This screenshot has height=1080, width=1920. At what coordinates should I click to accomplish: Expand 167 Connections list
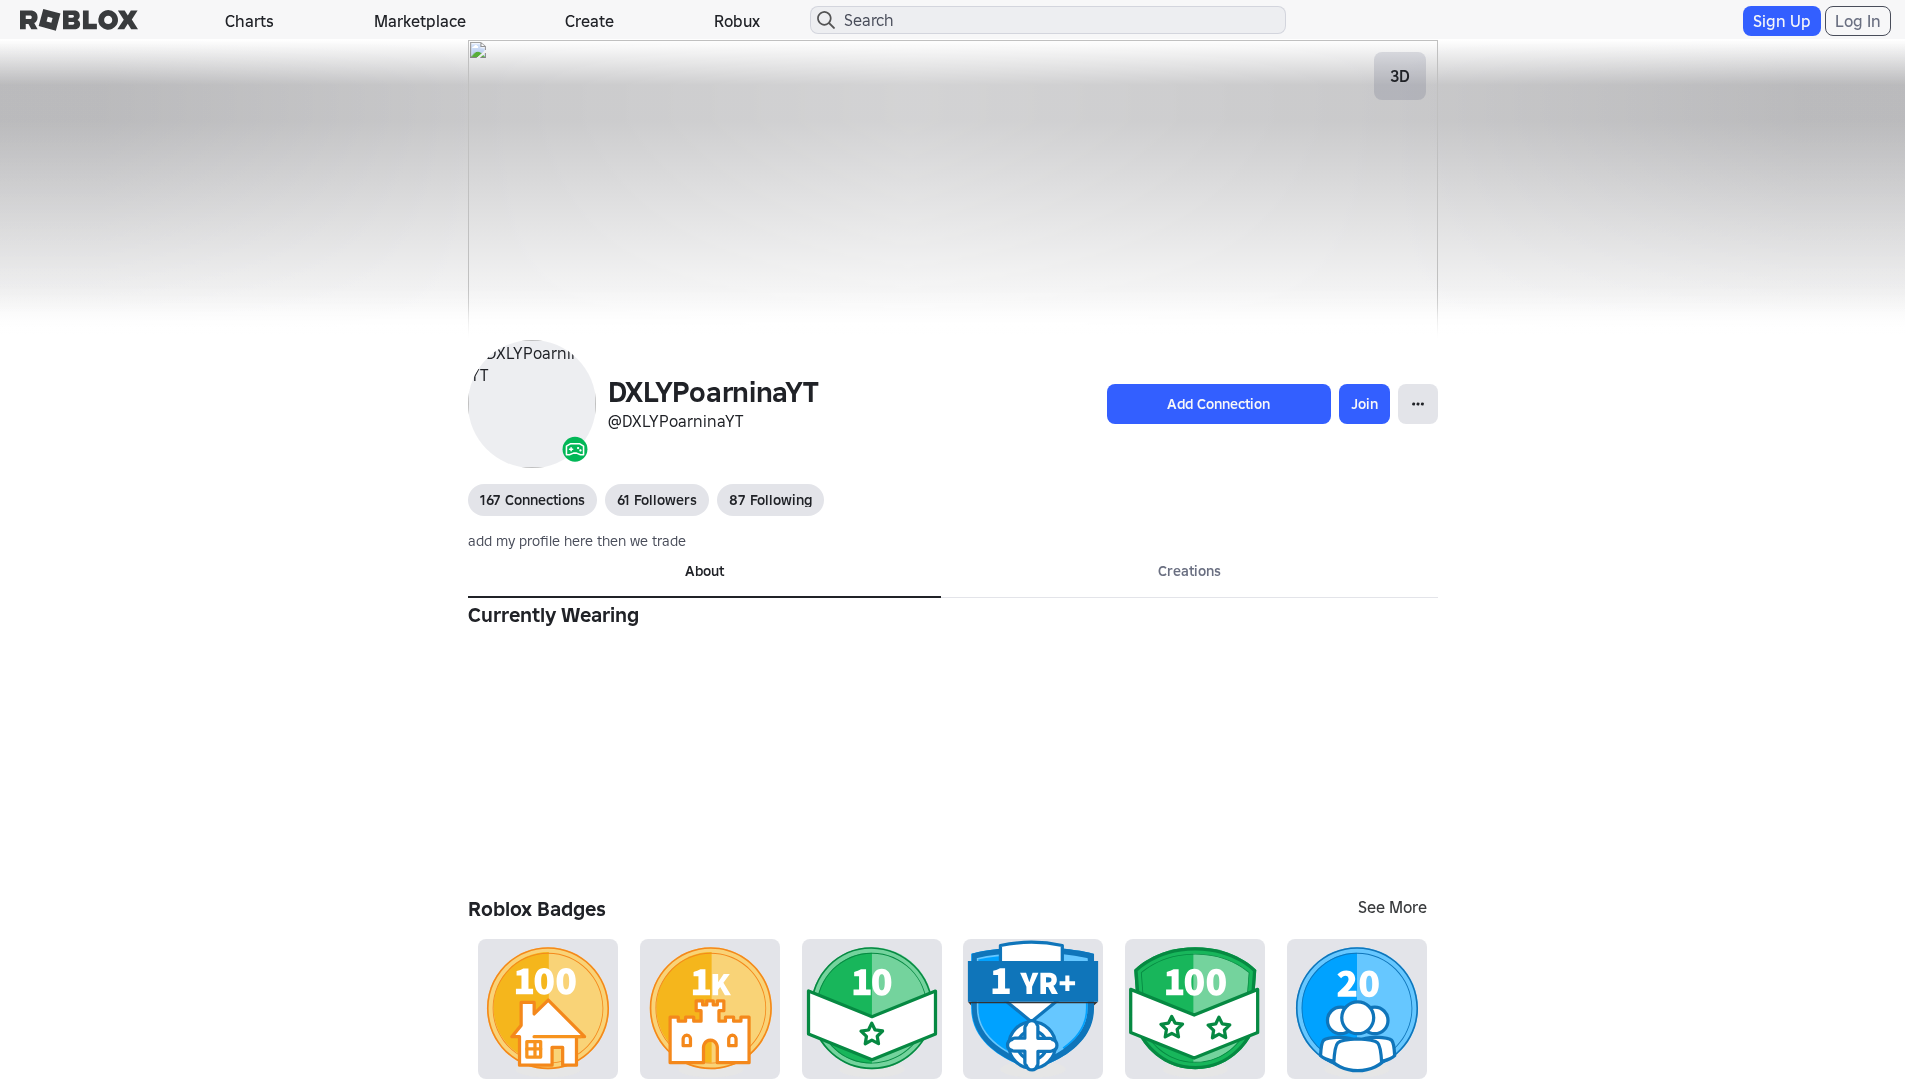coord(532,500)
